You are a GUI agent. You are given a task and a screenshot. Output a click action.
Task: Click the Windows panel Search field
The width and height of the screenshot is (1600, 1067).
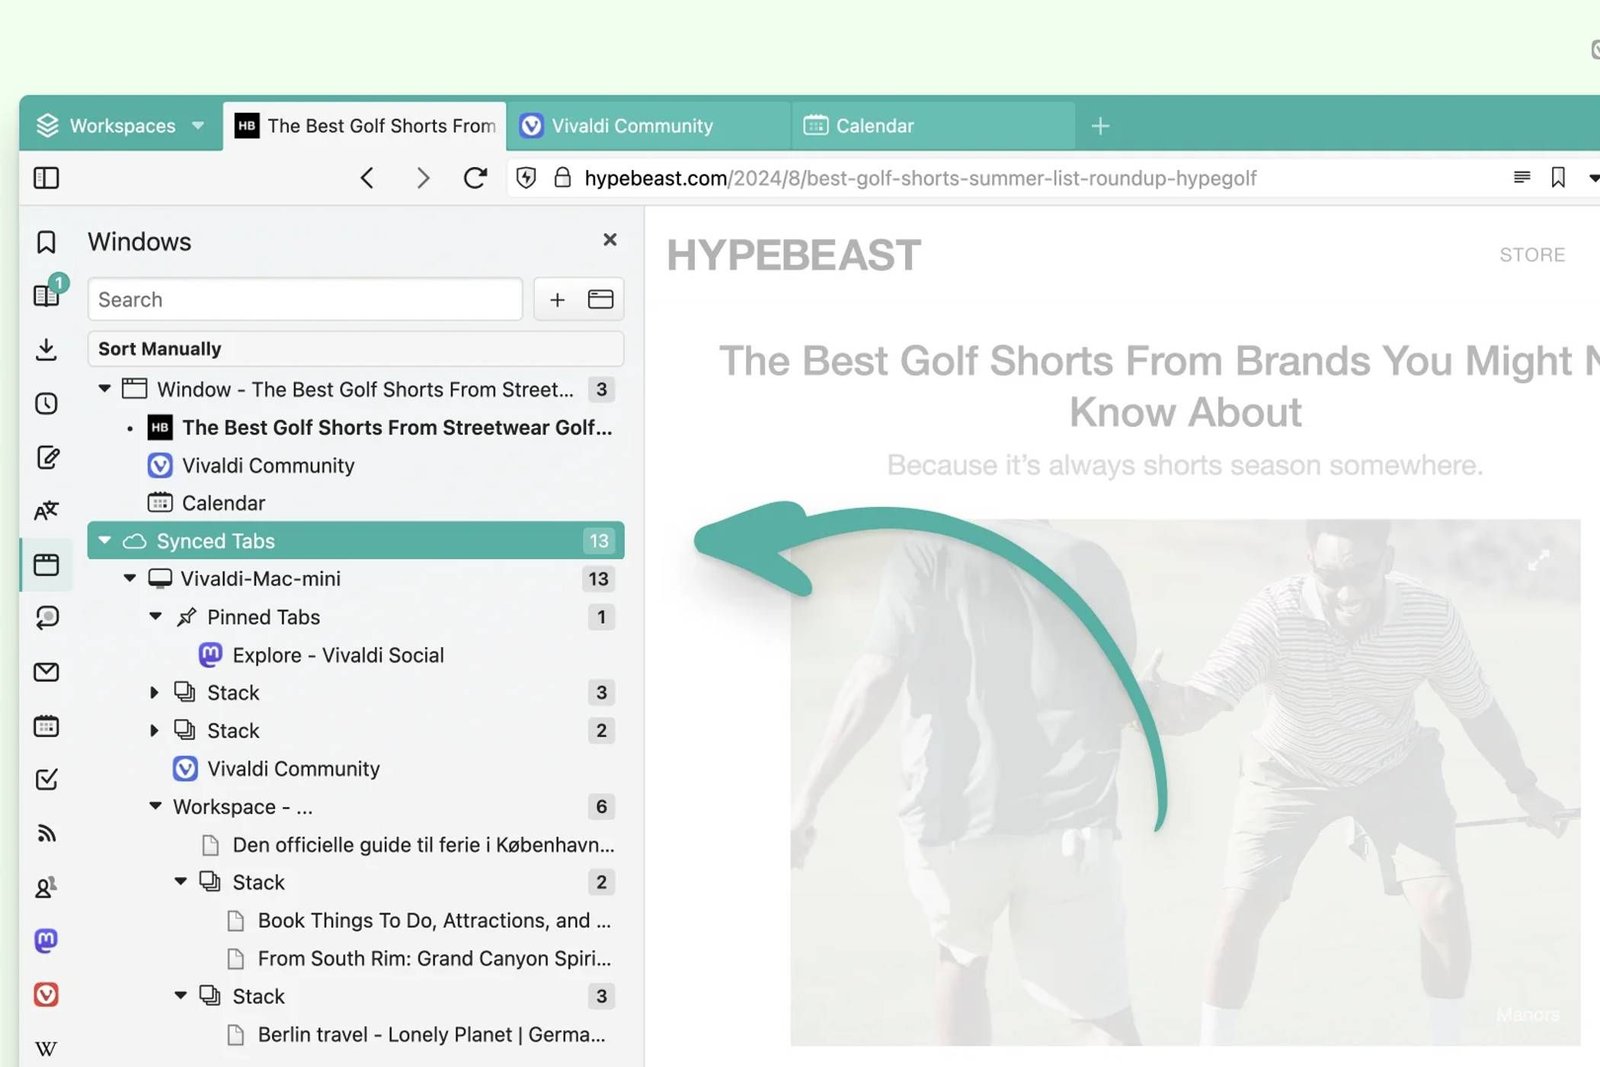click(305, 299)
